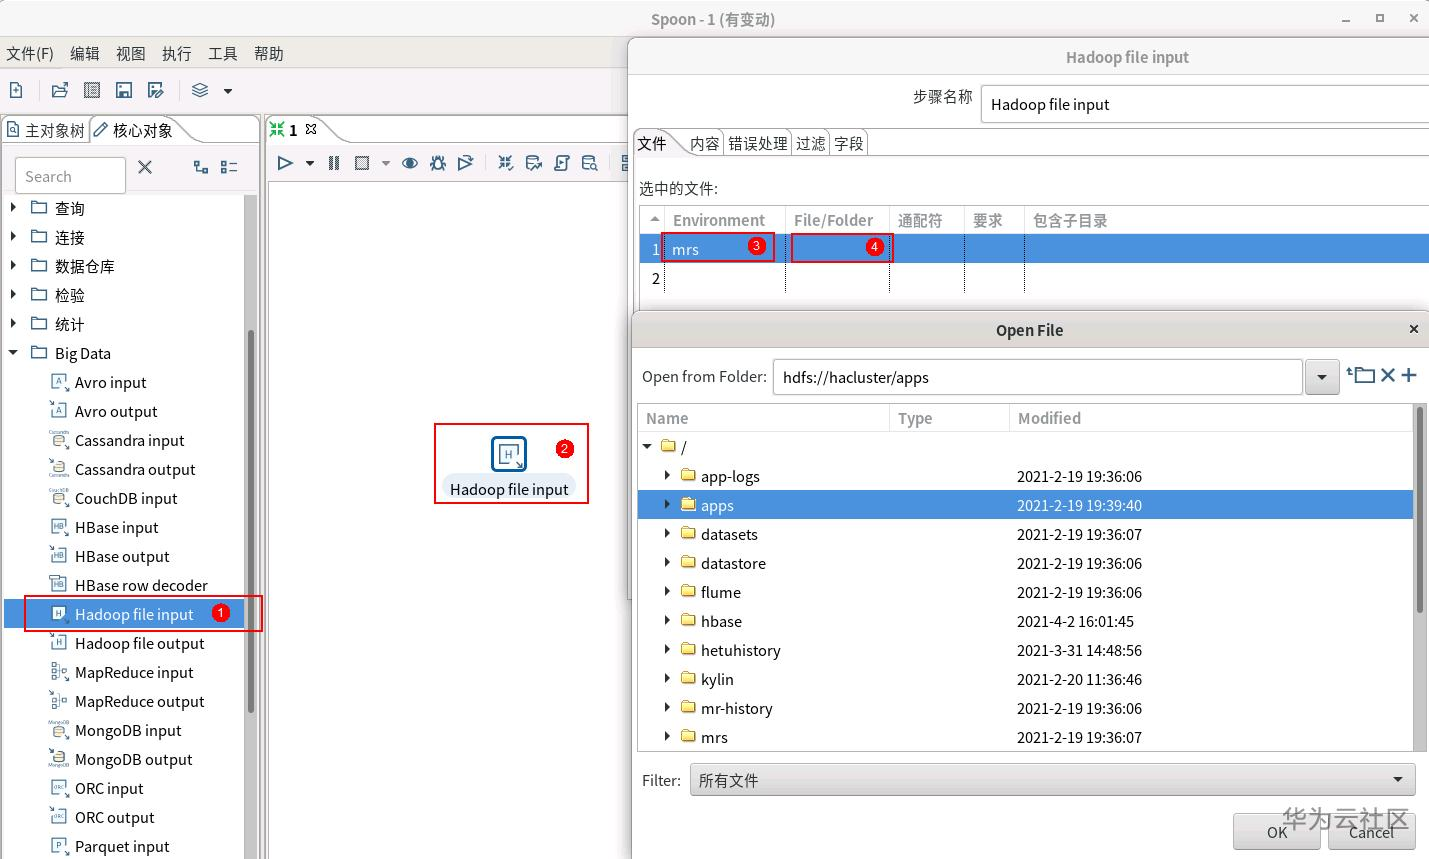Click the Explore repository toolbar icon
The image size is (1429, 859).
(92, 90)
